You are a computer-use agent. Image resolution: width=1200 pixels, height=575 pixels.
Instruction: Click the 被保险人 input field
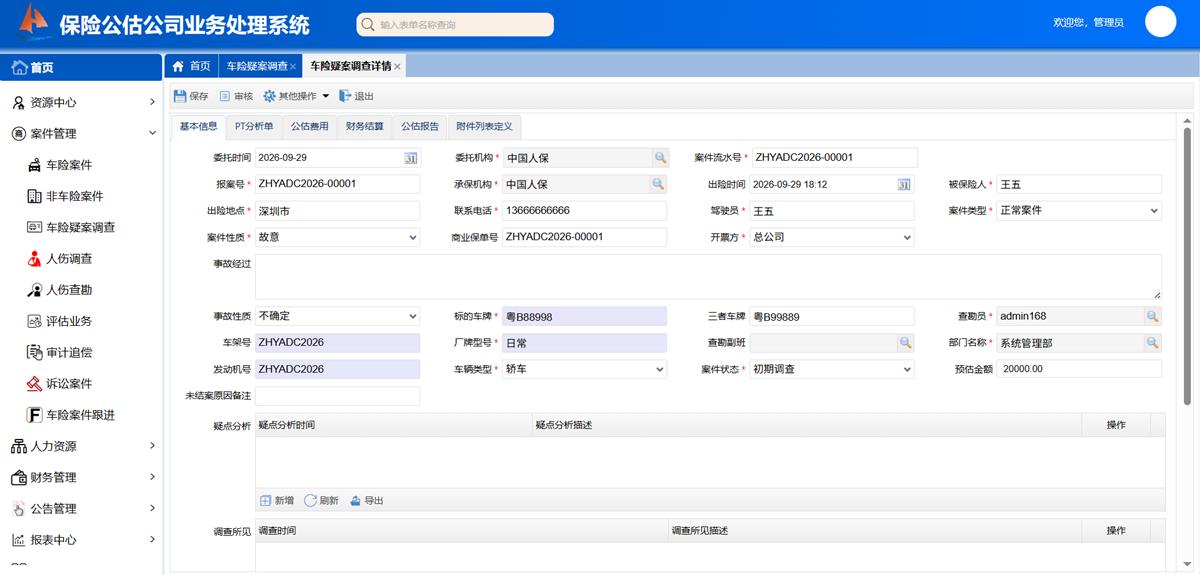1079,184
